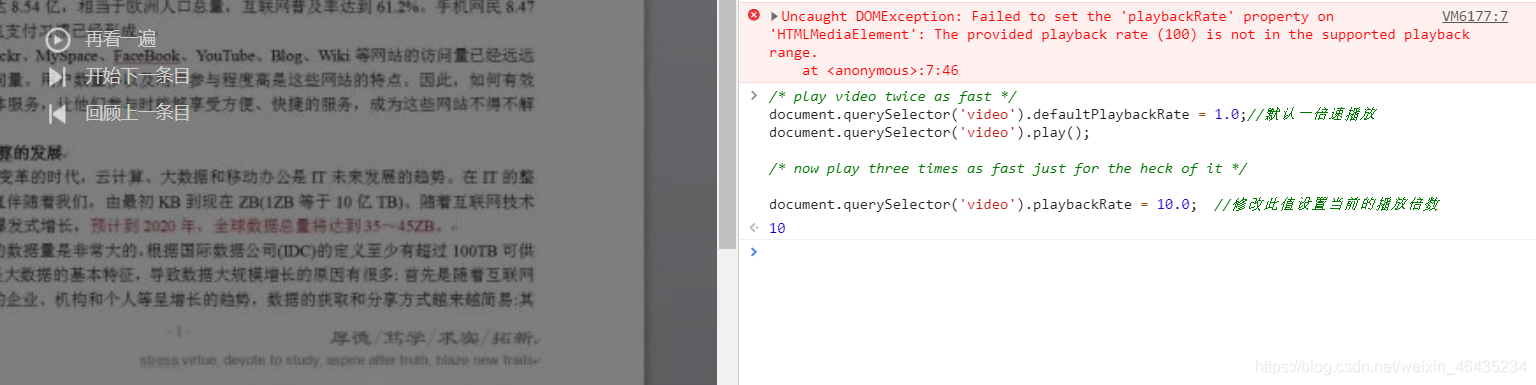
Task: Click the replay circle icon beside 再看一遍
Action: 58,40
